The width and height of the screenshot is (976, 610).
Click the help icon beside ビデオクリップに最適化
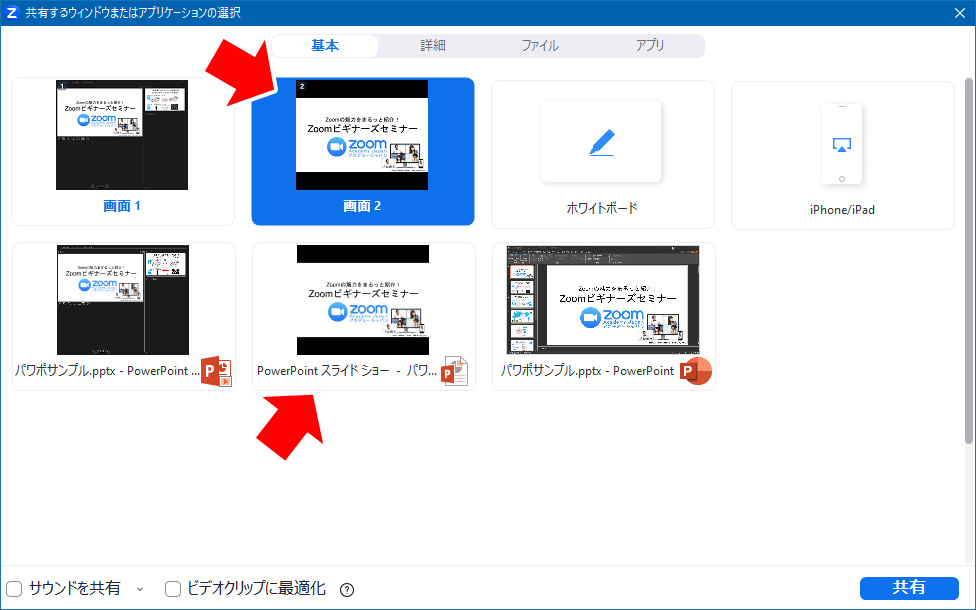(x=347, y=589)
